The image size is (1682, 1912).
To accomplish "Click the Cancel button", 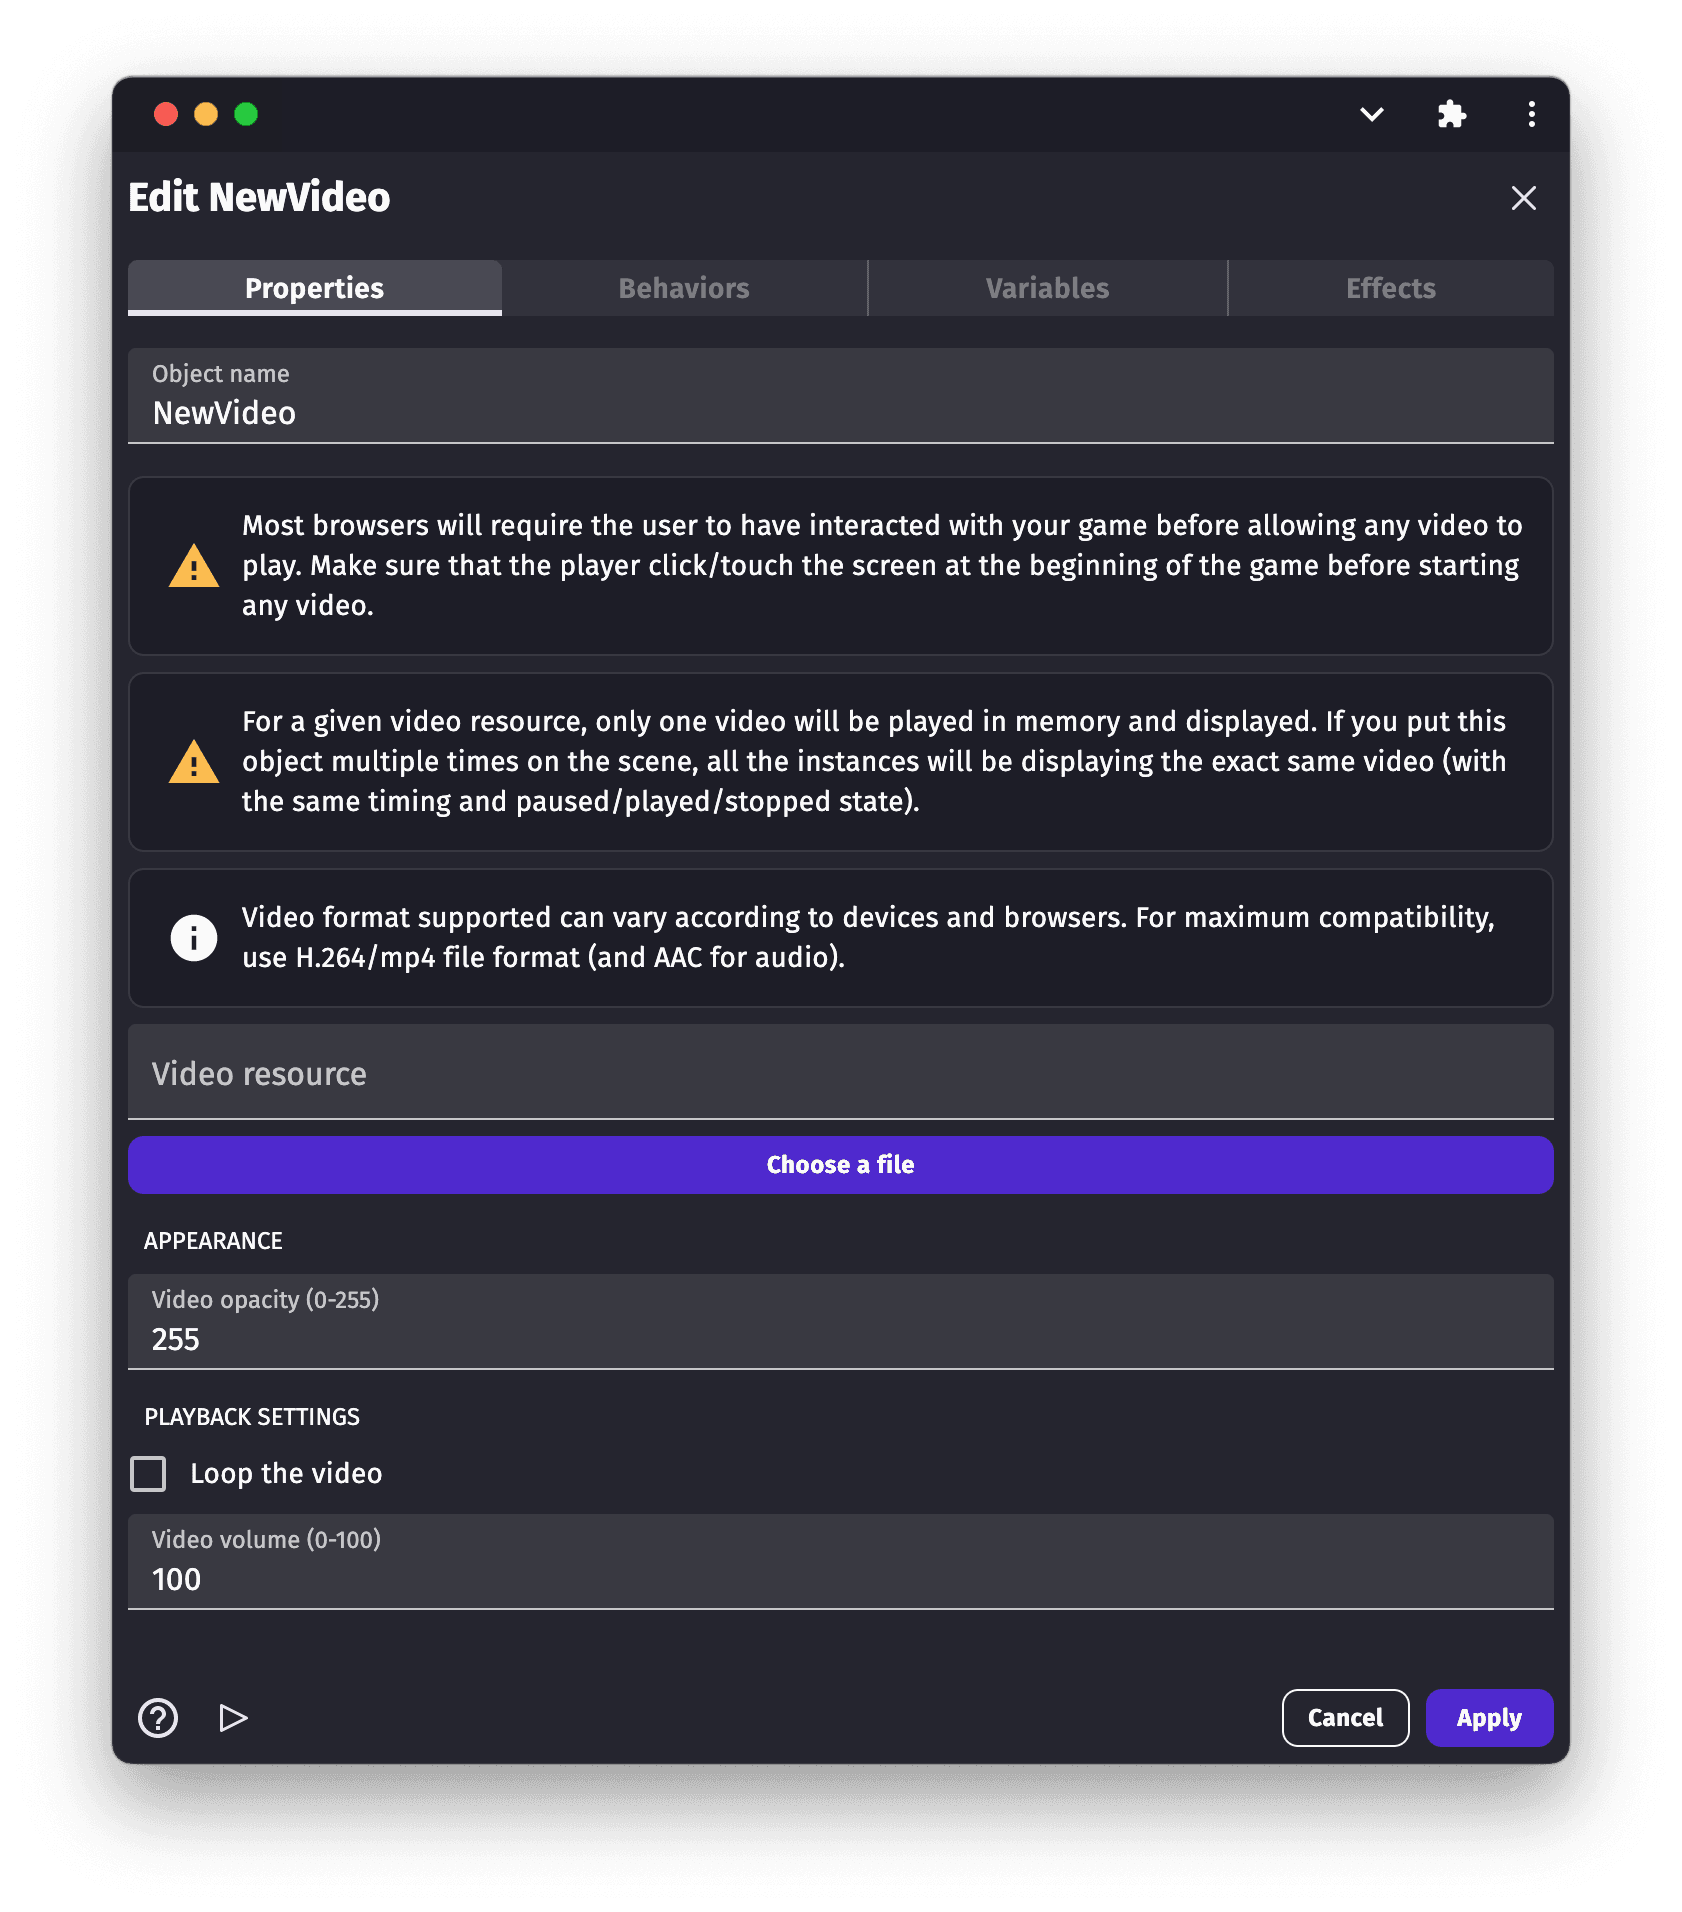I will [x=1345, y=1718].
